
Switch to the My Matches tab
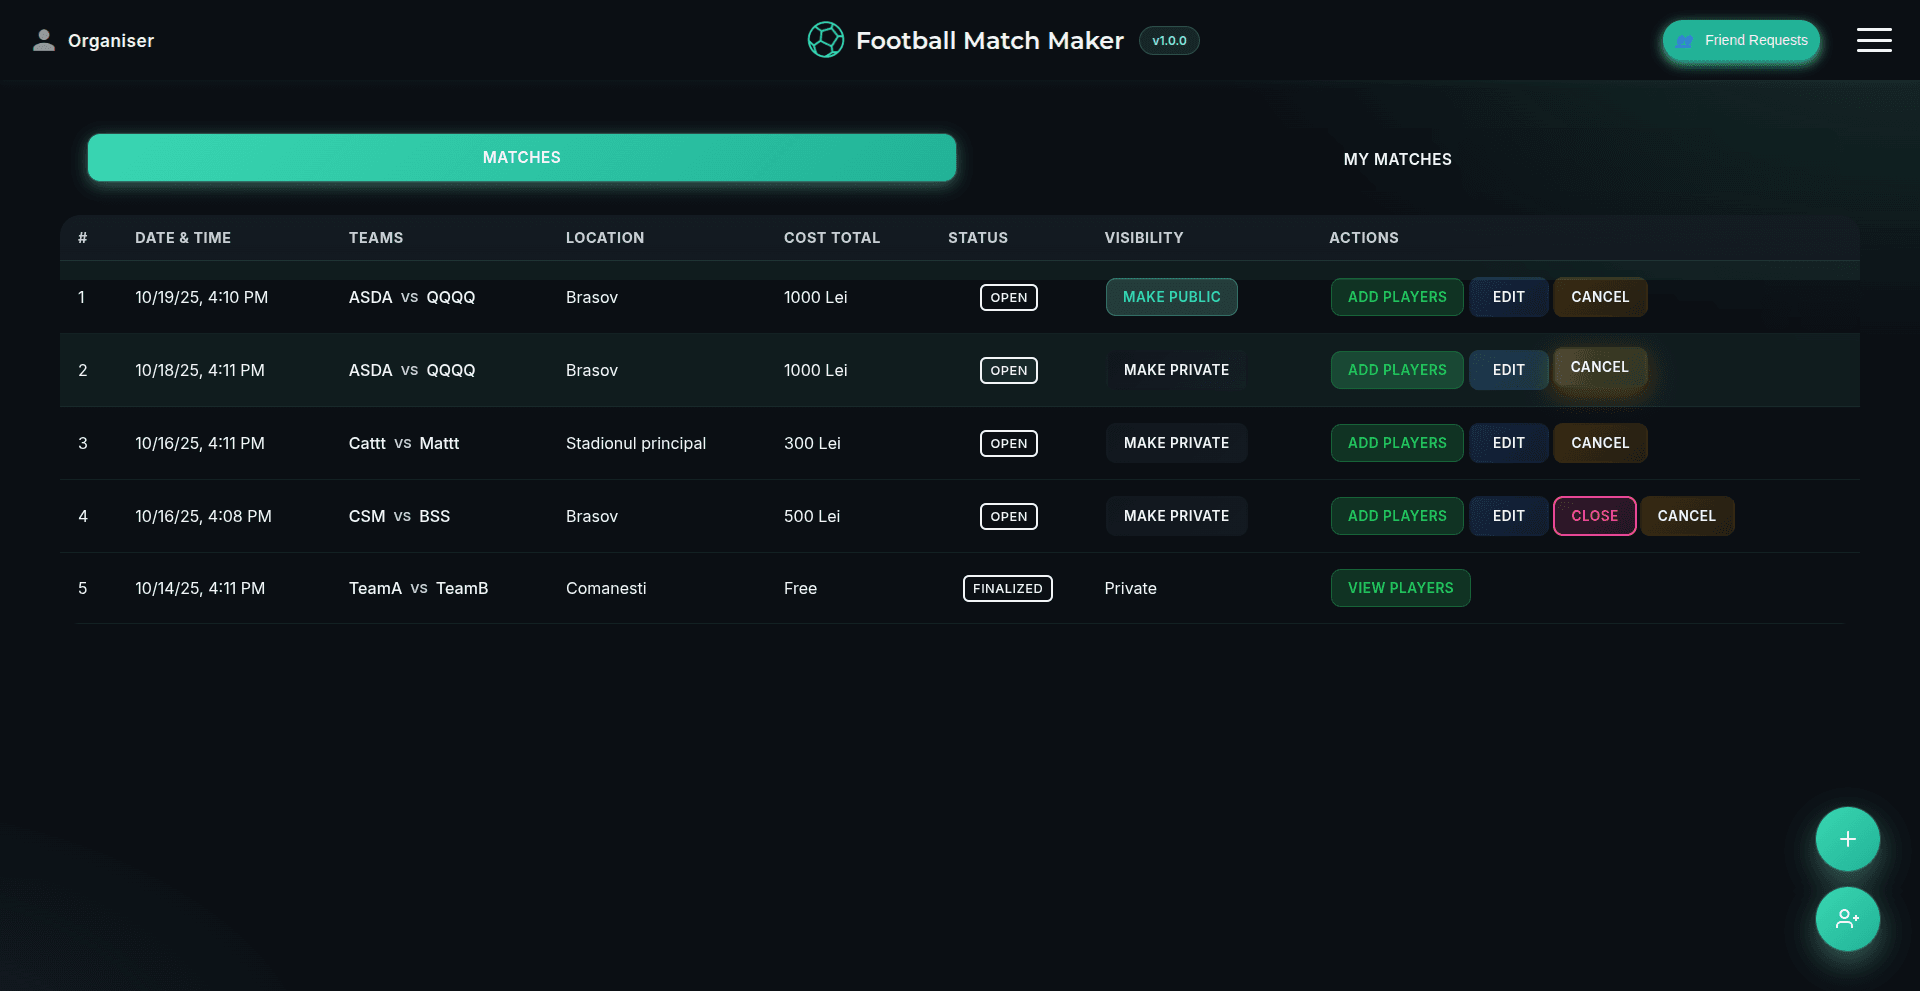[x=1397, y=159]
